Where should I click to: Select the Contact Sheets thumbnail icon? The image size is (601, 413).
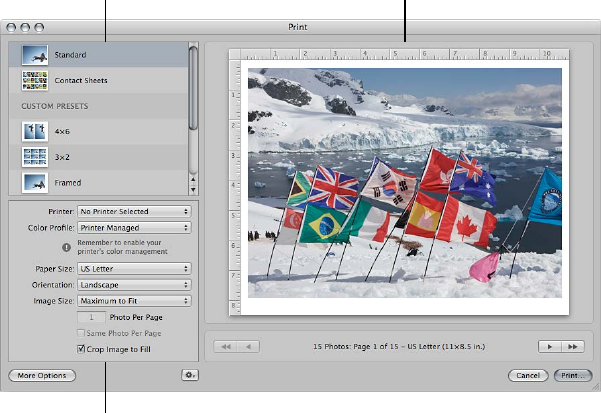click(x=35, y=80)
